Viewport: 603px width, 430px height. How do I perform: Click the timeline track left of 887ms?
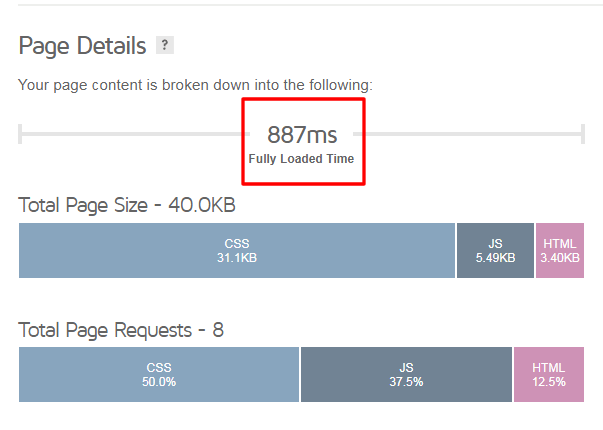coord(132,134)
